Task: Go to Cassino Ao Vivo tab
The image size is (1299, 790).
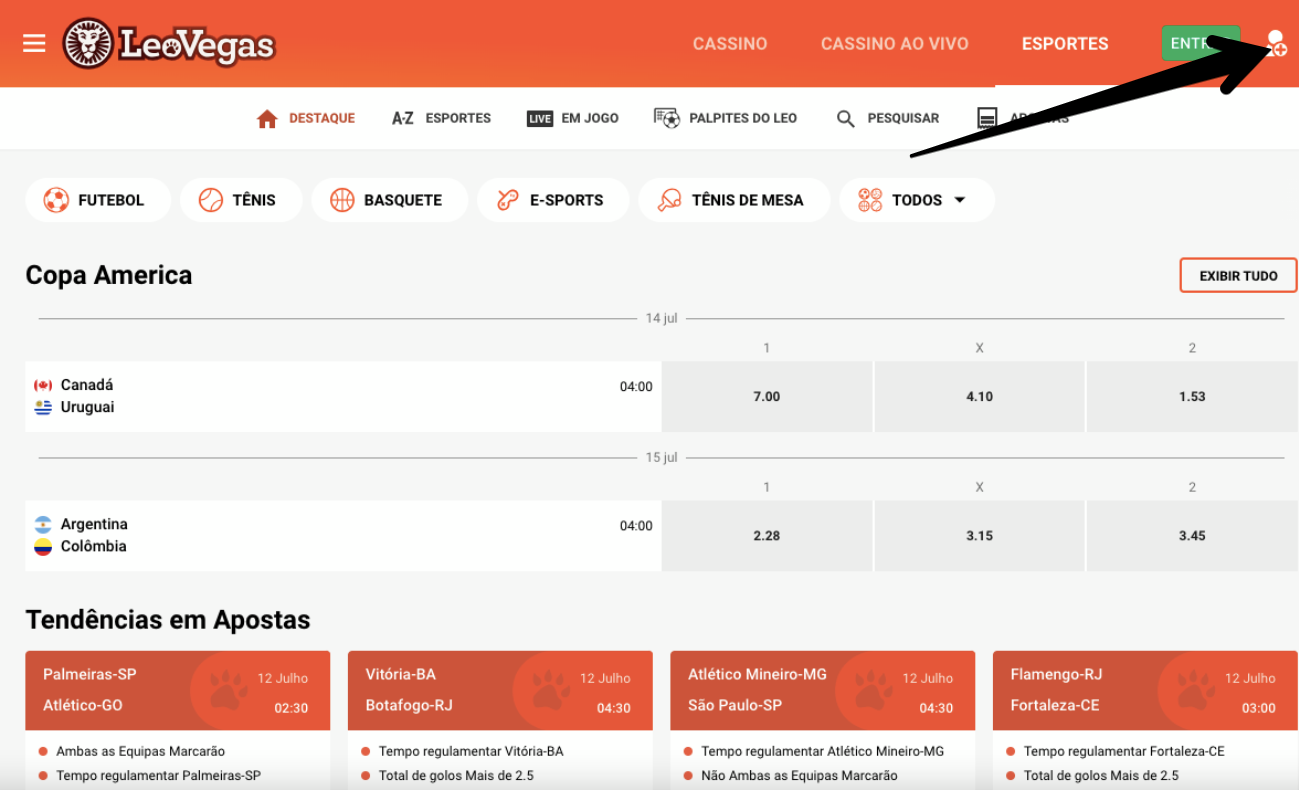Action: 895,44
